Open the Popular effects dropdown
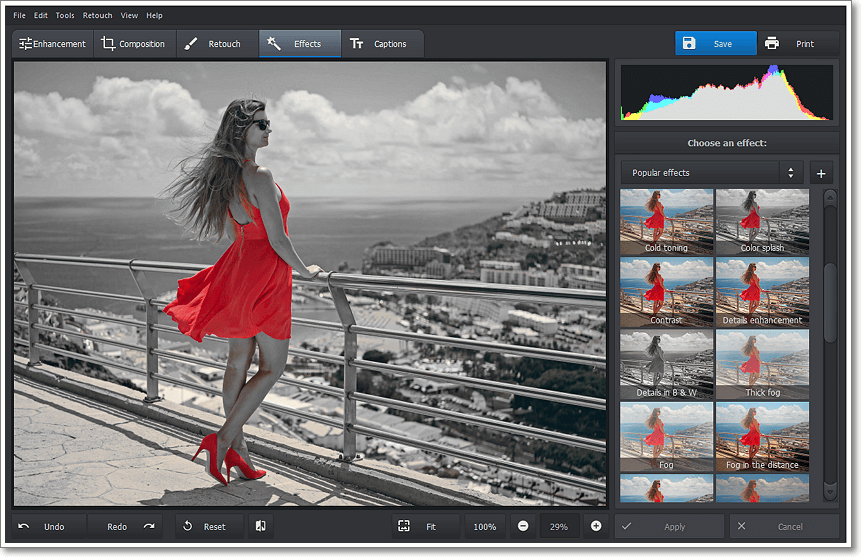 coord(711,173)
